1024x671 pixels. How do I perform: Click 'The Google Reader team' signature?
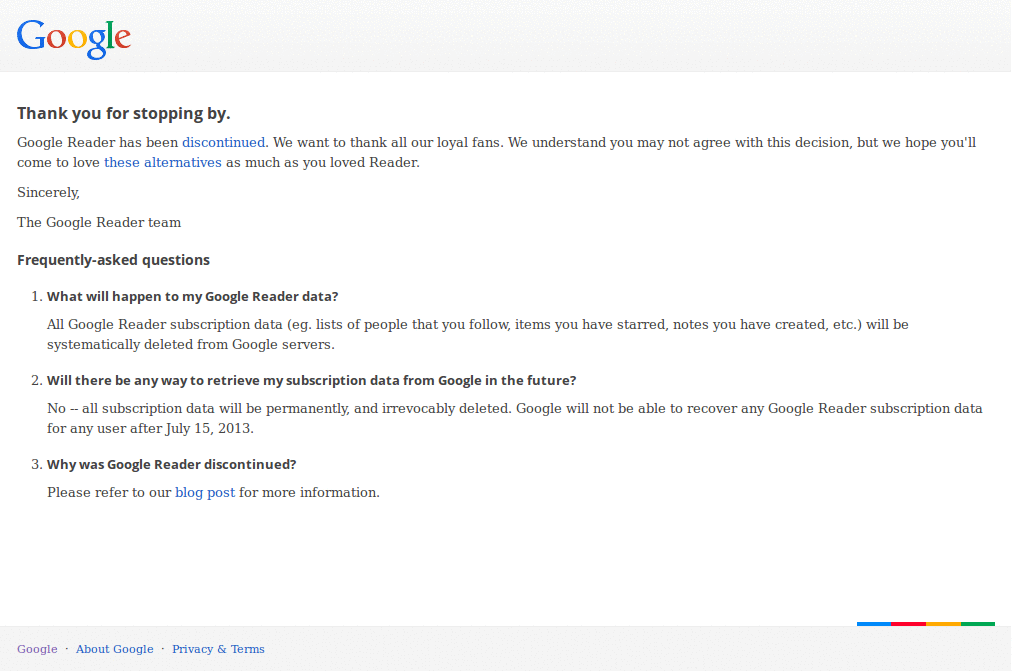coord(99,223)
